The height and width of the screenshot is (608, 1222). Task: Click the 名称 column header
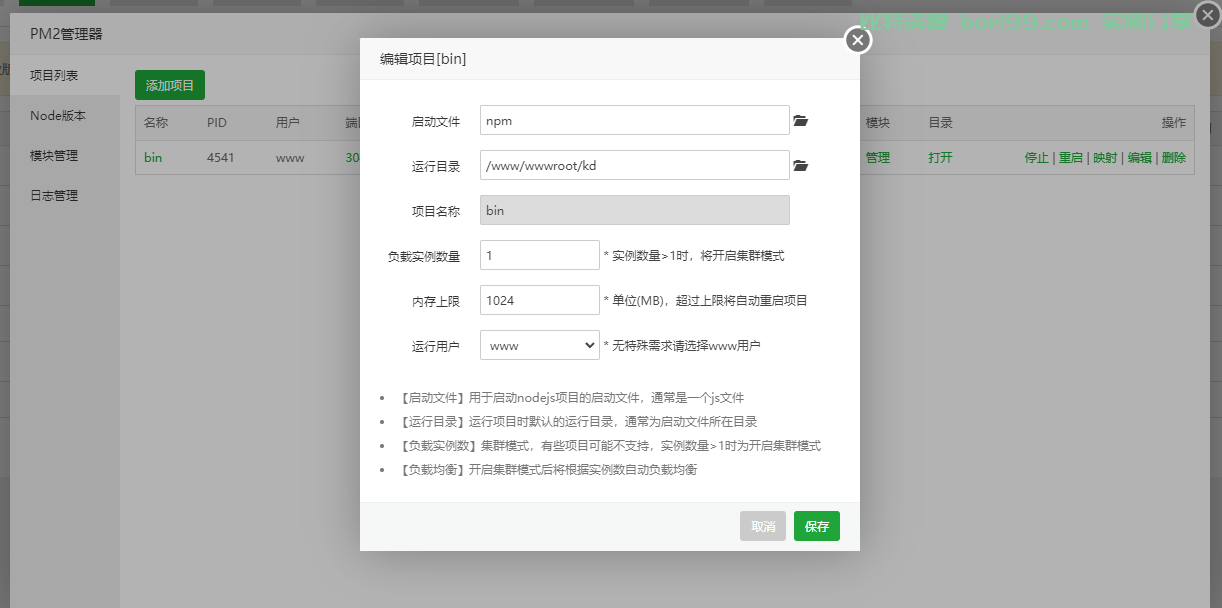click(x=156, y=123)
